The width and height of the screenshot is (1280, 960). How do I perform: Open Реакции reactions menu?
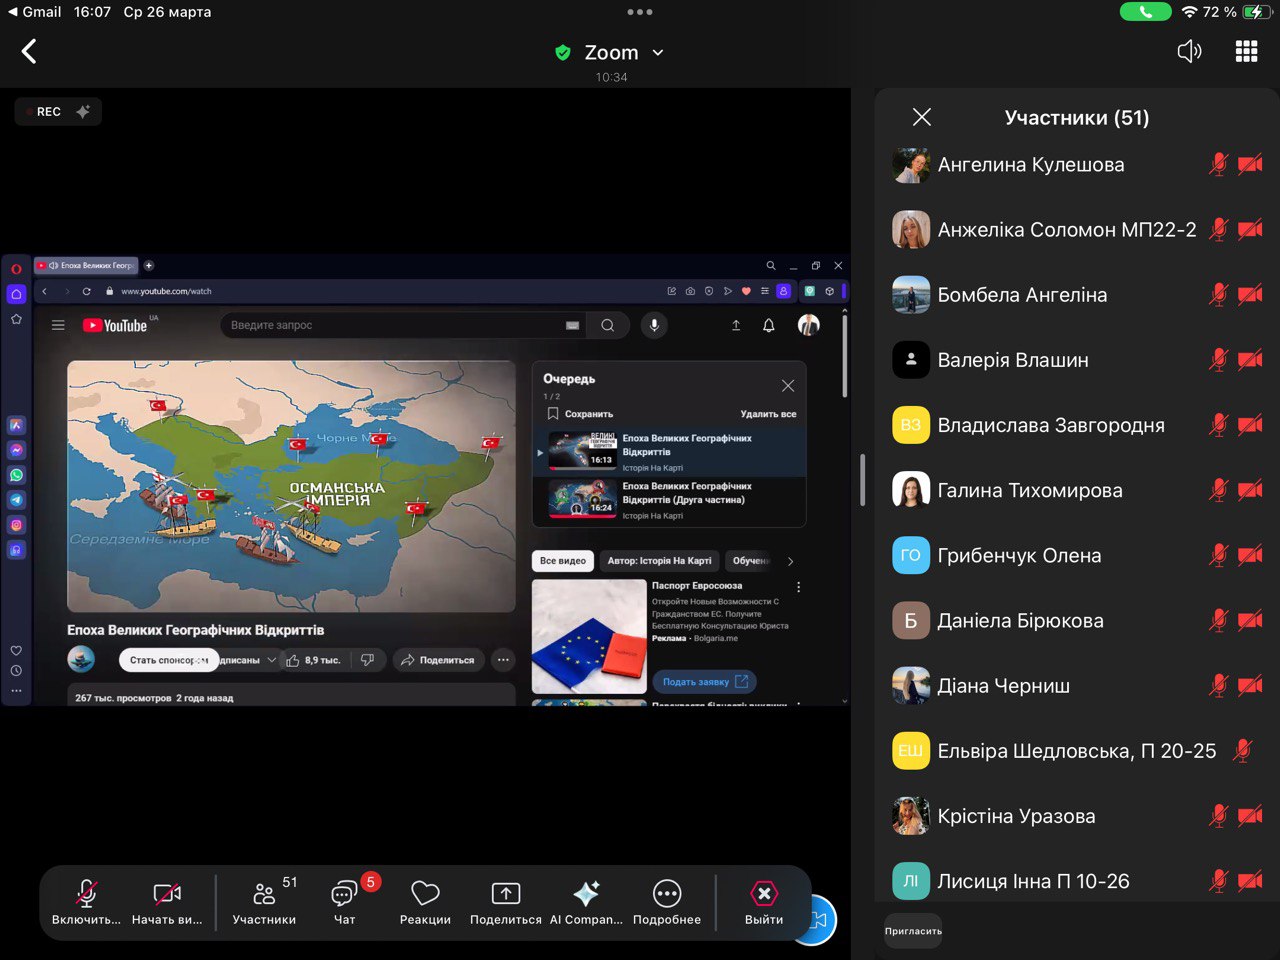425,901
